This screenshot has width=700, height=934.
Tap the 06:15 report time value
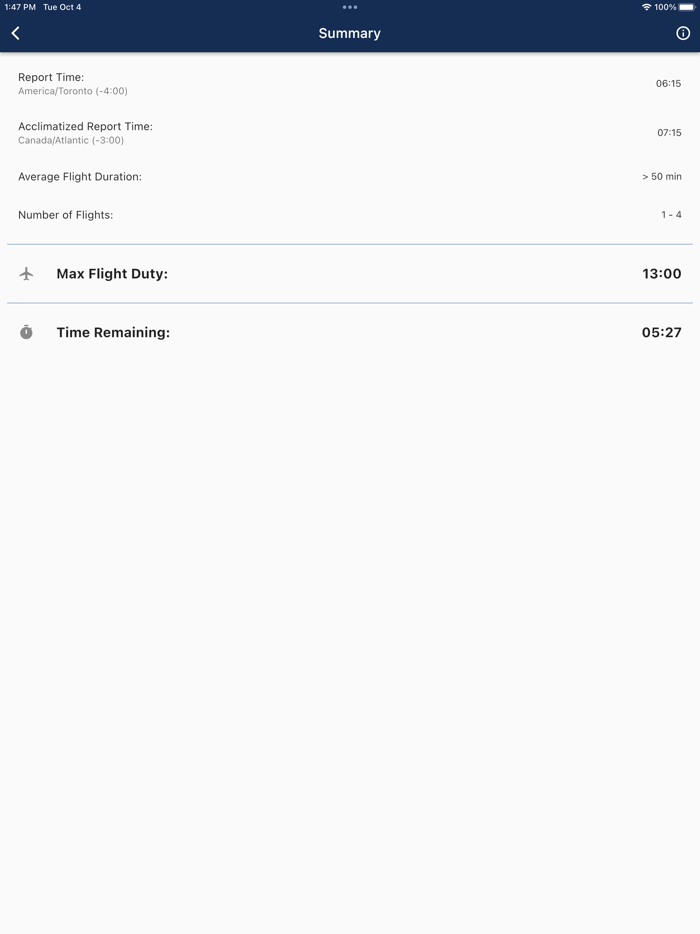point(668,84)
